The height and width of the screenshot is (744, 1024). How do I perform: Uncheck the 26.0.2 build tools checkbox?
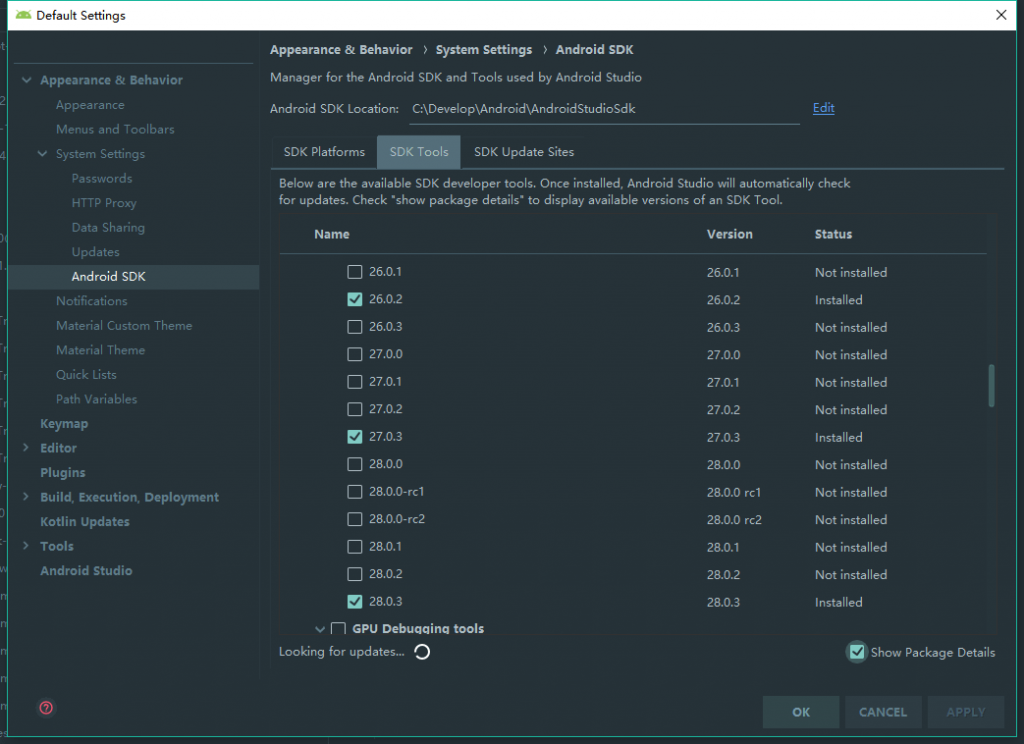355,299
